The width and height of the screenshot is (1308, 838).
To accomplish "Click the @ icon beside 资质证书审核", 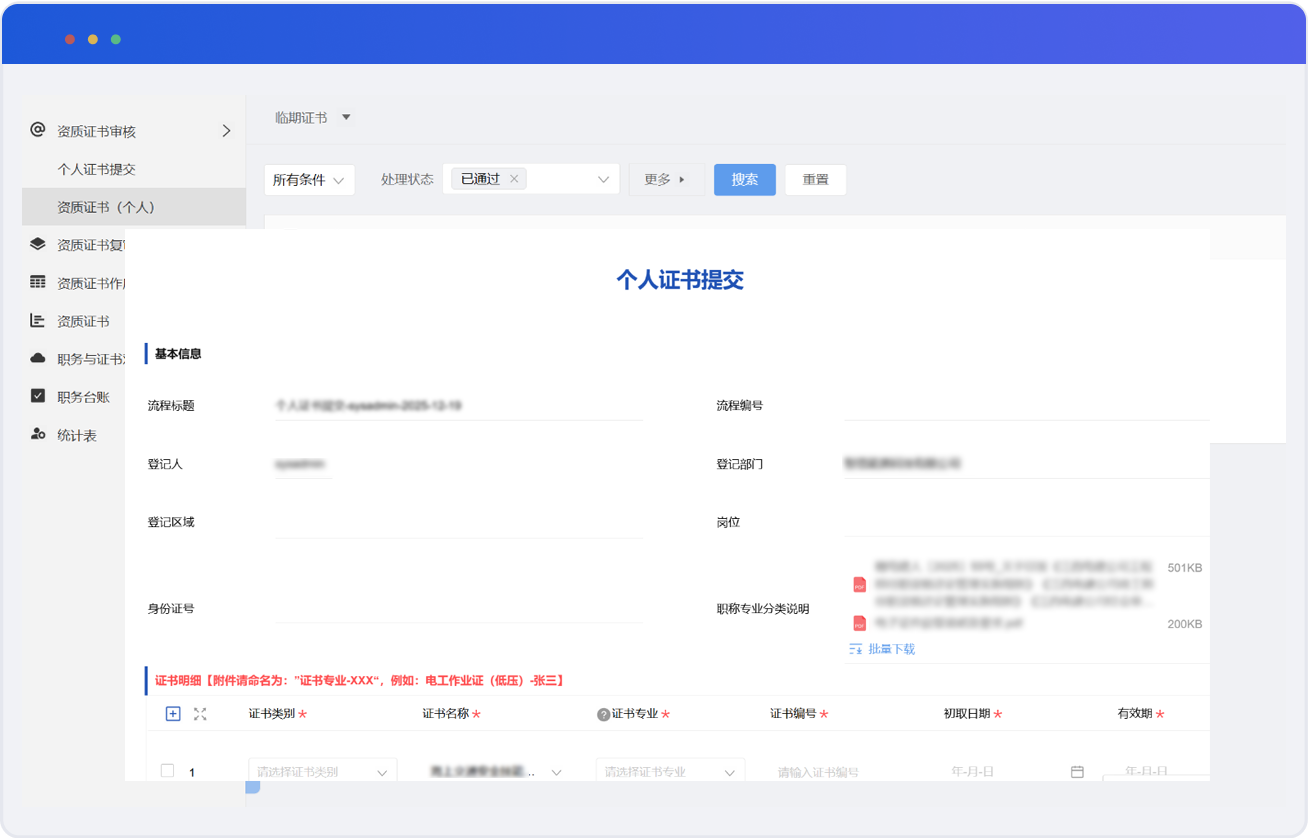I will click(38, 130).
